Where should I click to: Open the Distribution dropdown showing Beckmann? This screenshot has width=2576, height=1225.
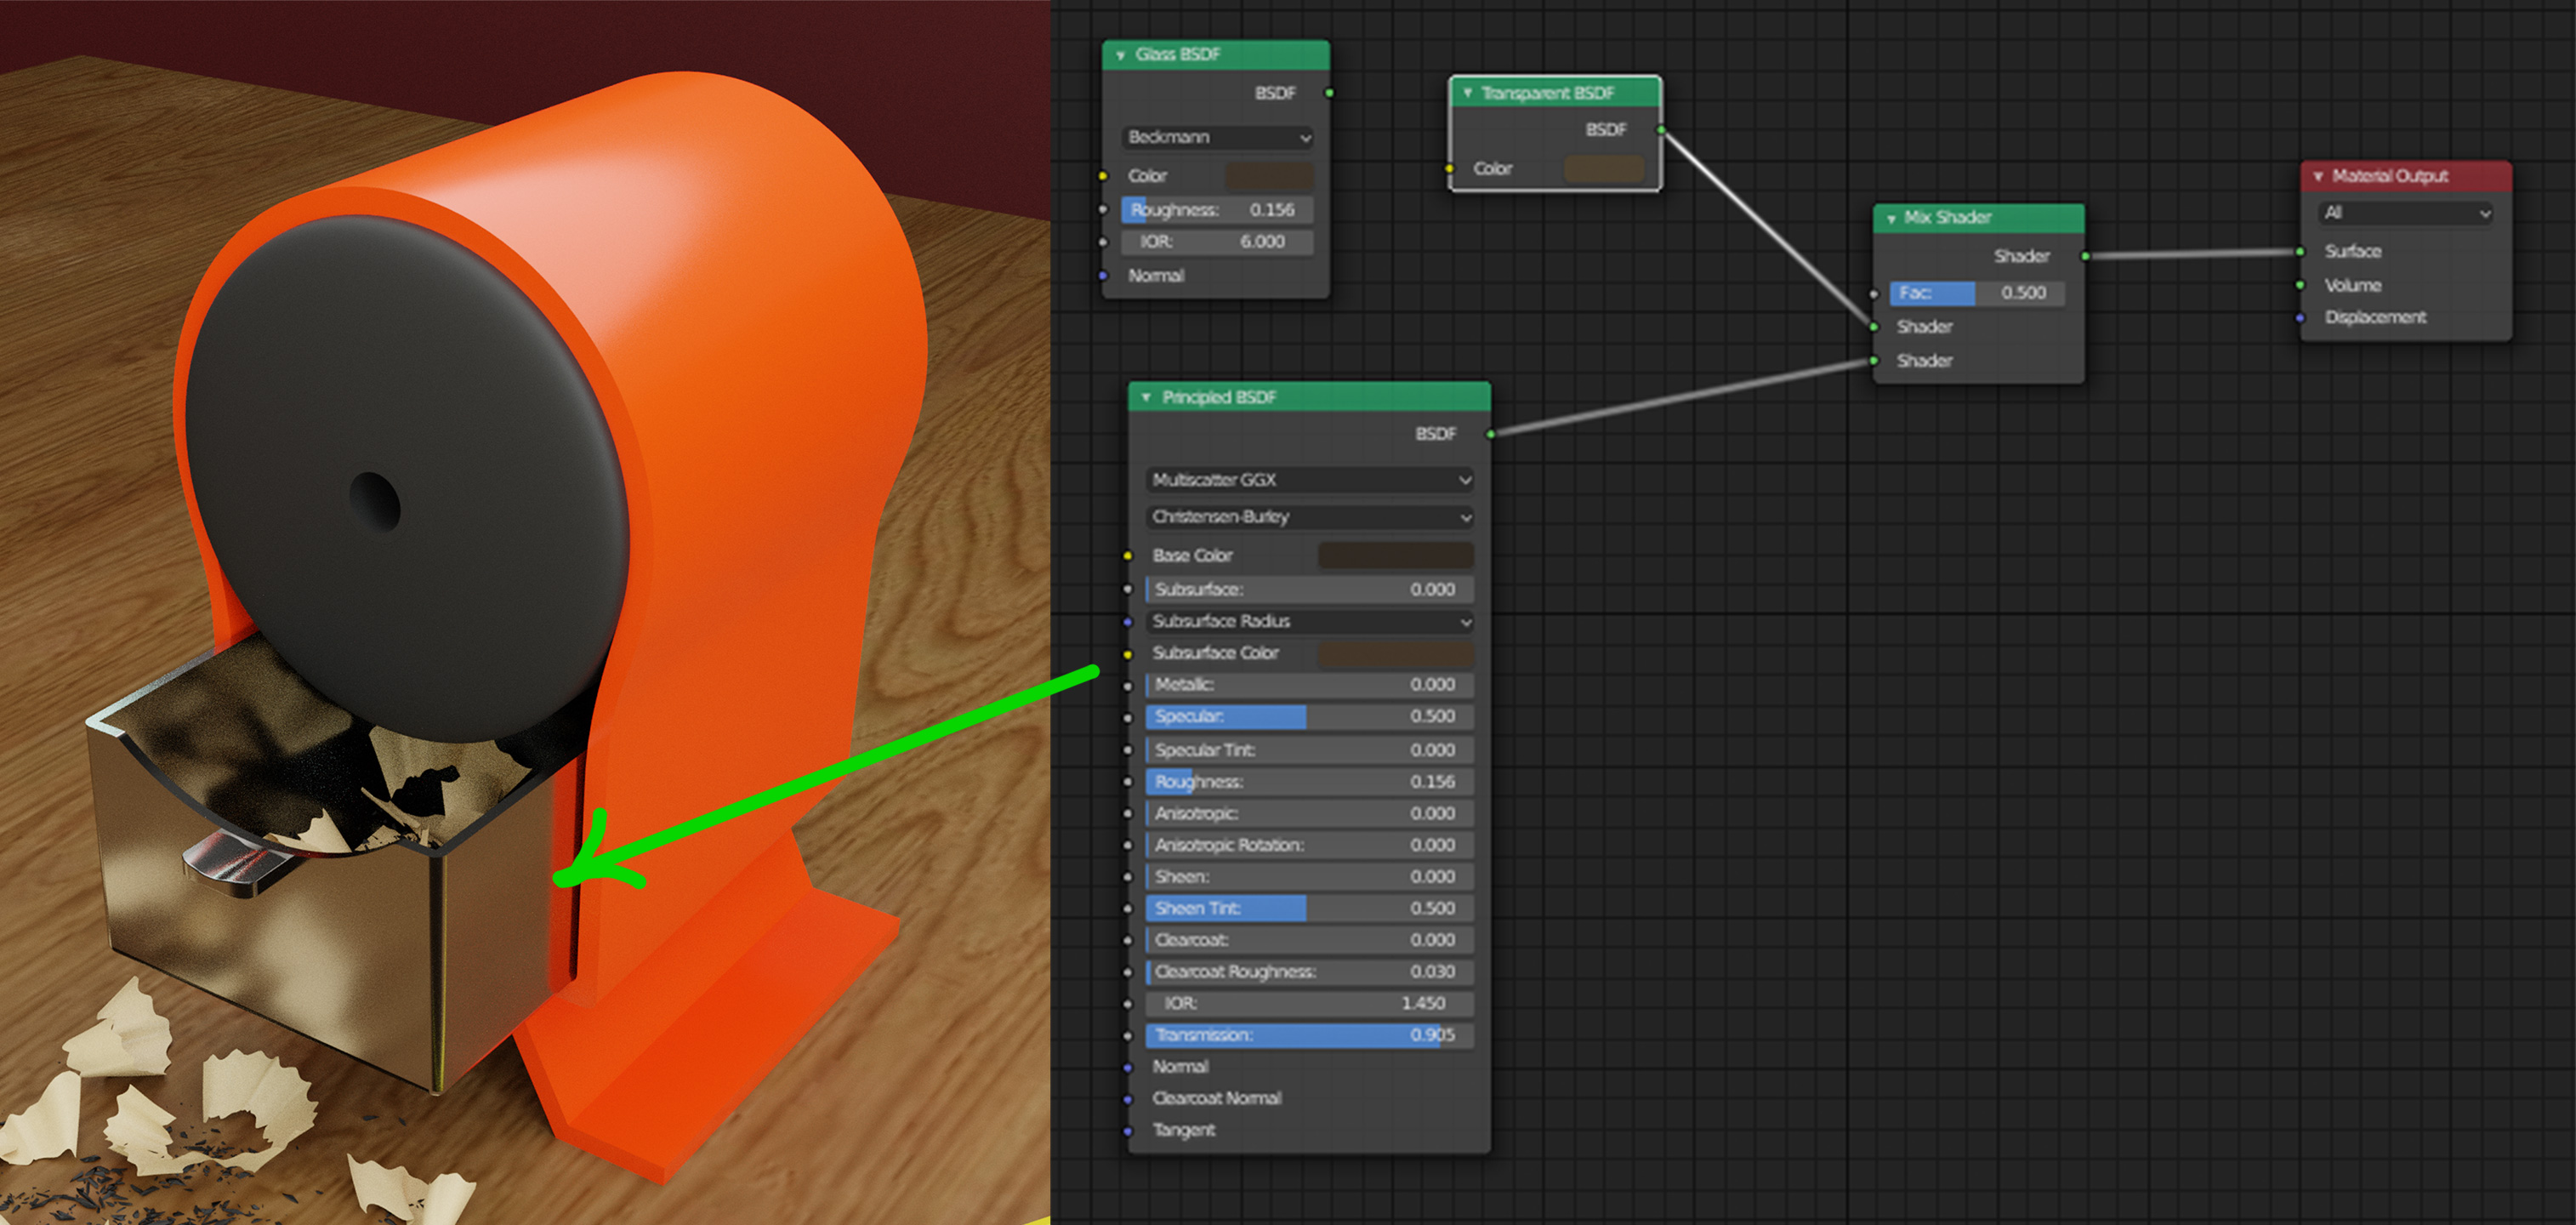[x=1219, y=138]
